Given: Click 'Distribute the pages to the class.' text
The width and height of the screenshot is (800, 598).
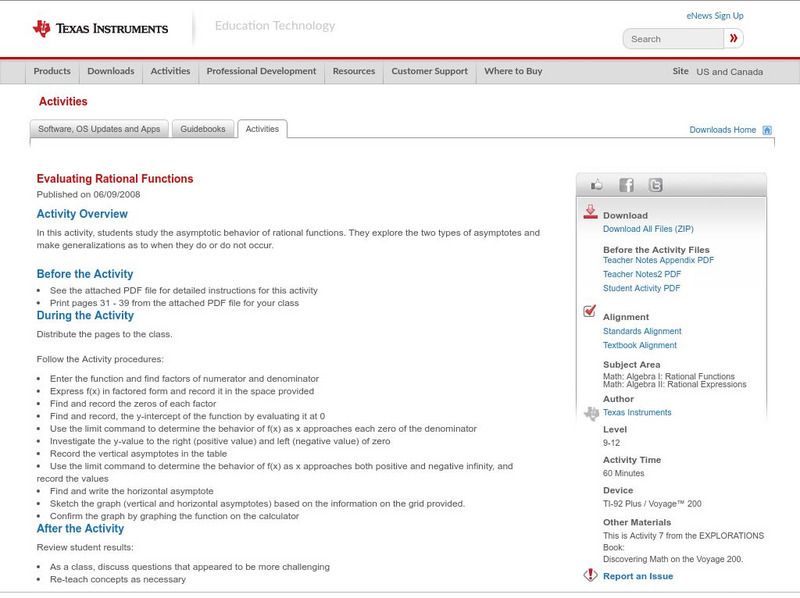Looking at the screenshot, I should (x=105, y=334).
